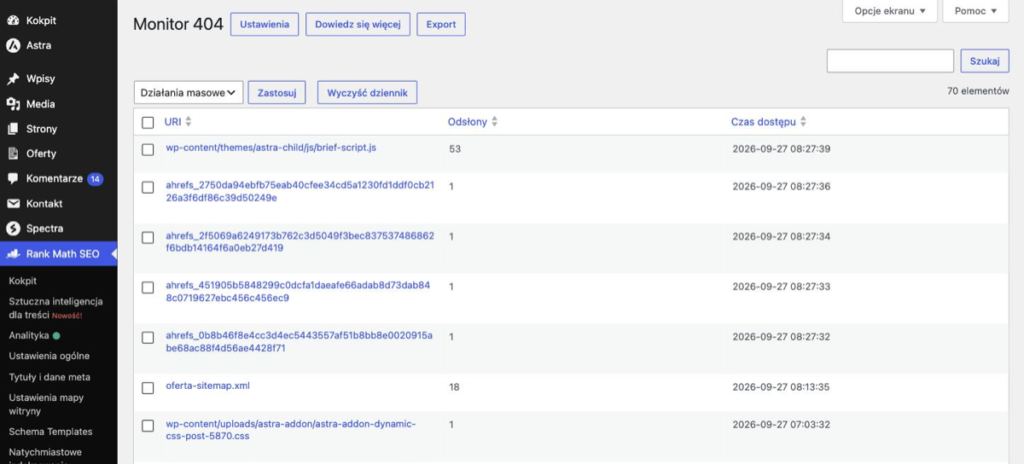Go to the Tytuły i dane meta submenu item

[50, 377]
